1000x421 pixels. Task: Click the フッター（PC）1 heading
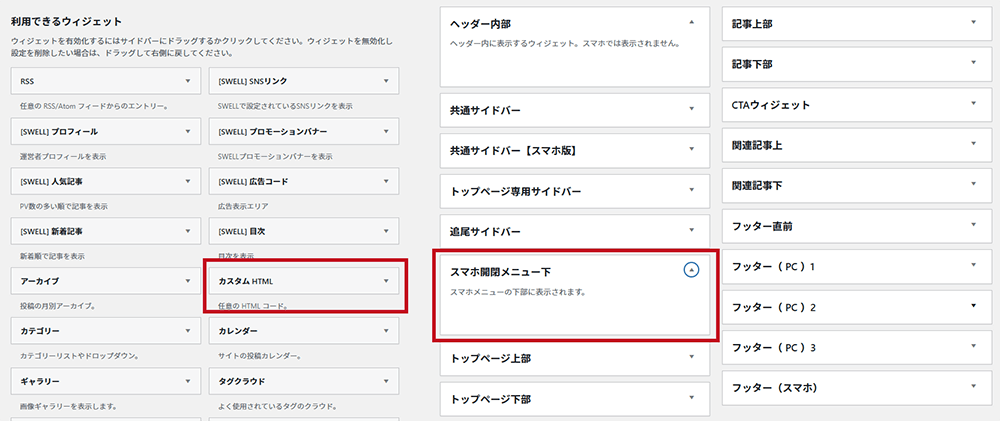[774, 267]
